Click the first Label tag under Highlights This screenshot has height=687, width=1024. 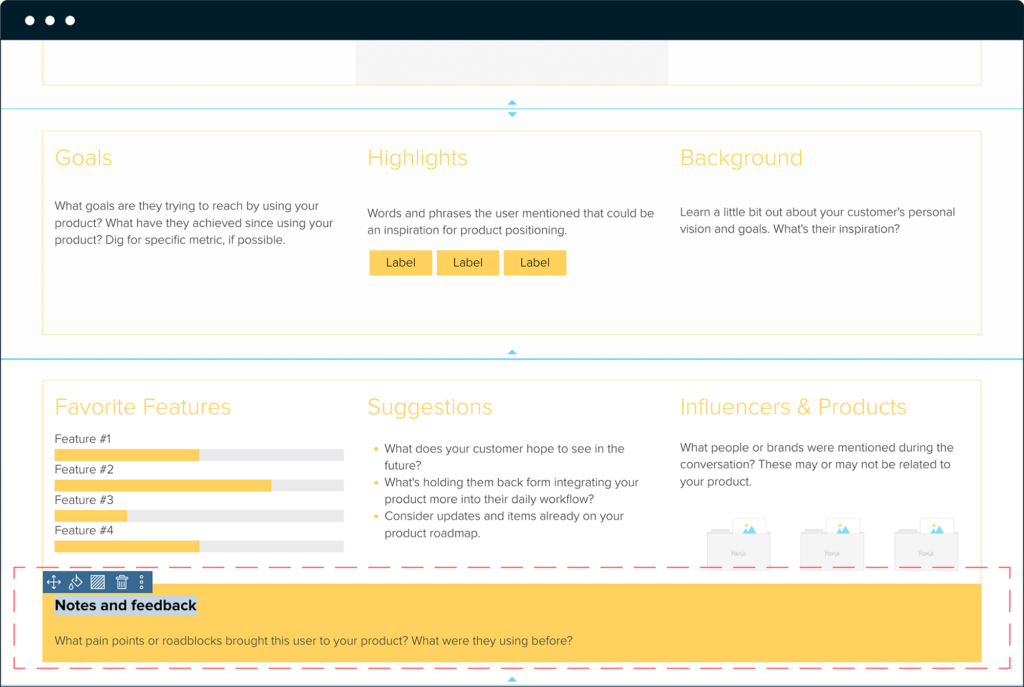pyautogui.click(x=400, y=262)
